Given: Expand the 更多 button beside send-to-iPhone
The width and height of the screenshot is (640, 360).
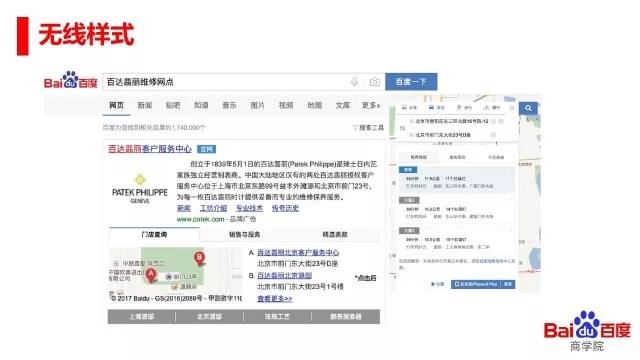Looking at the screenshot, I should click(508, 284).
